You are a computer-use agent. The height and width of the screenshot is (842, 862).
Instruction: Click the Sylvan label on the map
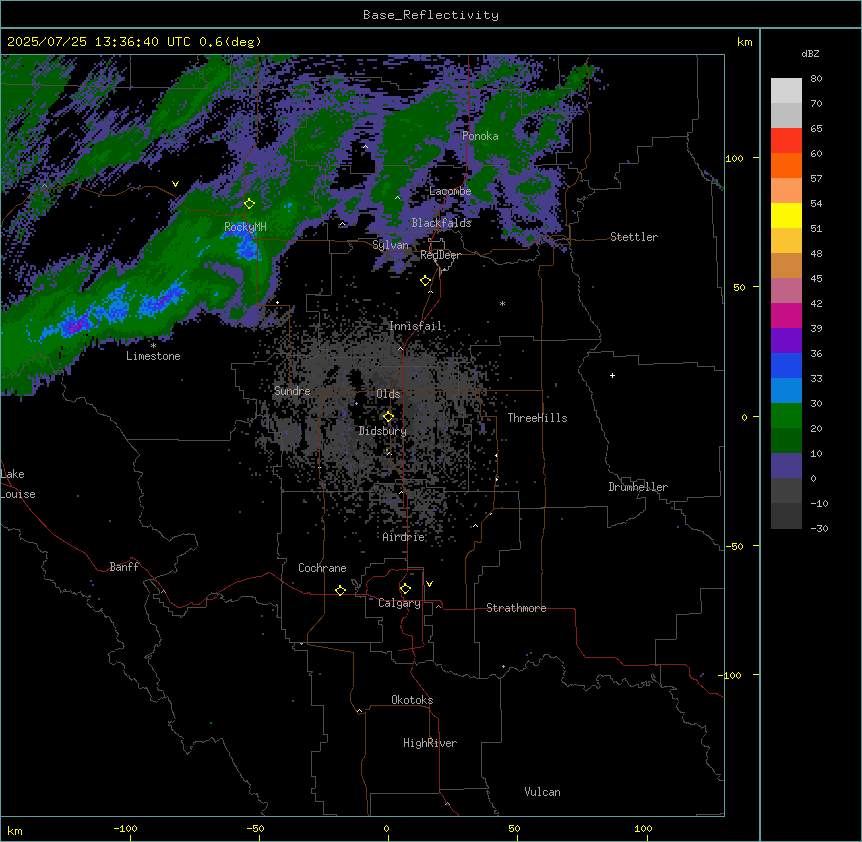coord(390,245)
